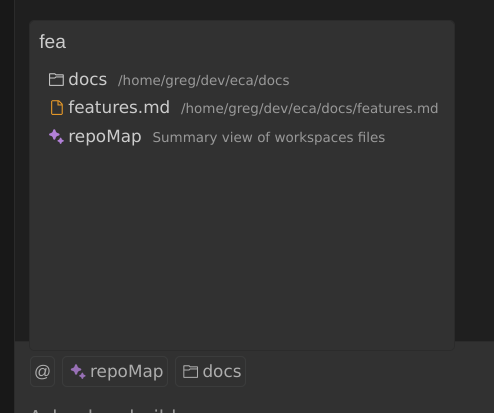Select the features.md file suggestion
The height and width of the screenshot is (413, 494).
coord(242,108)
